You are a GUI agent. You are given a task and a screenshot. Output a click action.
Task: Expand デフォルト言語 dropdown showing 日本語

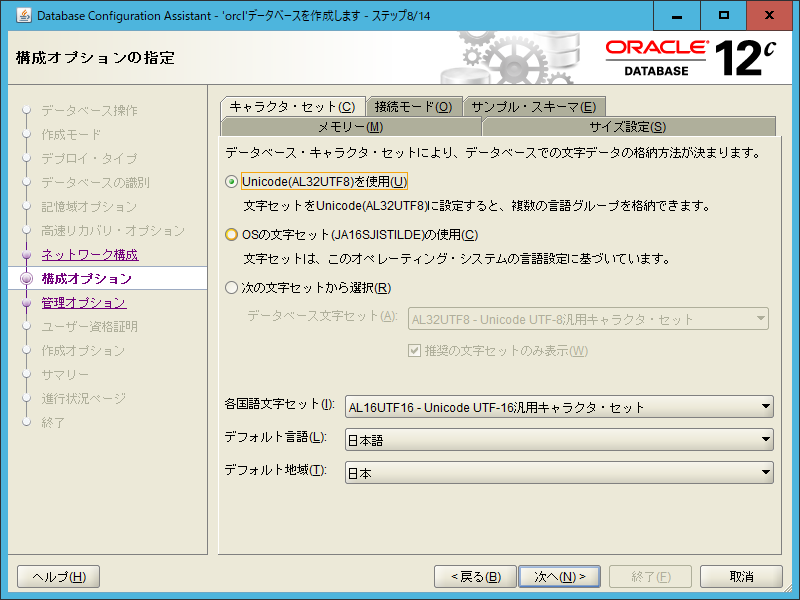click(x=559, y=439)
